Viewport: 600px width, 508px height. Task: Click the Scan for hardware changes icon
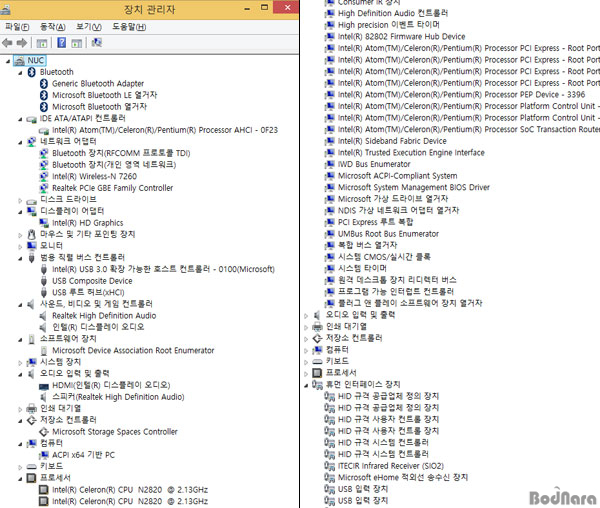point(96,42)
